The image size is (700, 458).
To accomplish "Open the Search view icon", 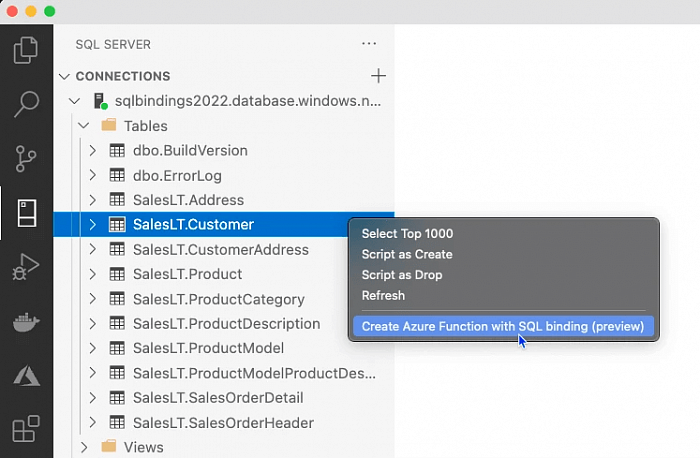I will pos(26,103).
